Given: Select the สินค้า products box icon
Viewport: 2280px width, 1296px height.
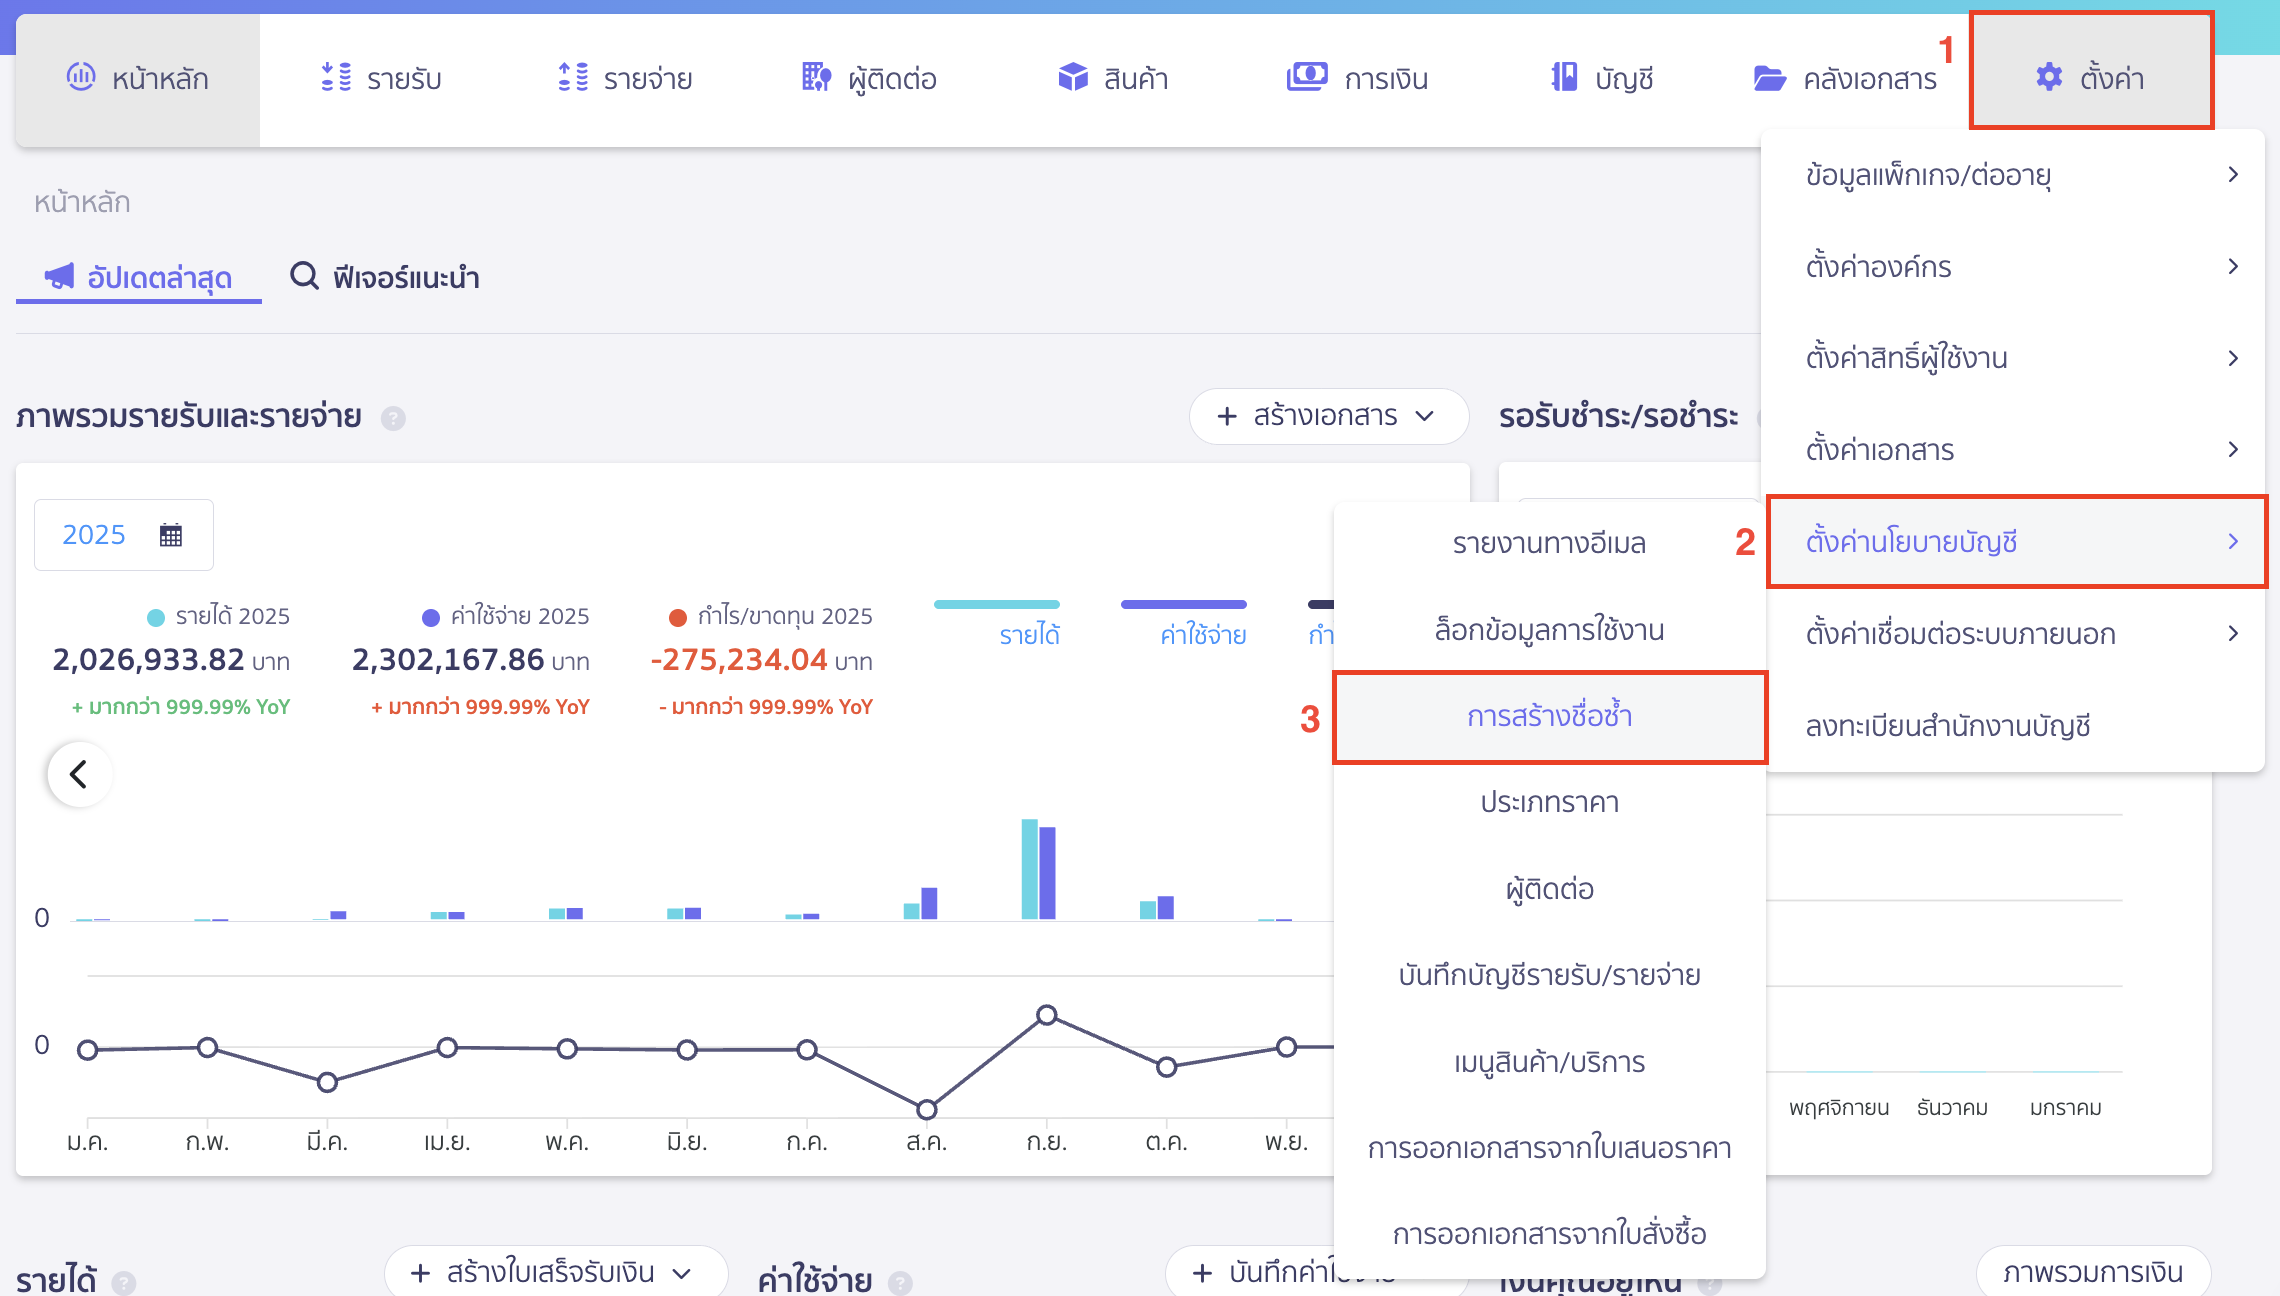Looking at the screenshot, I should pos(1071,77).
